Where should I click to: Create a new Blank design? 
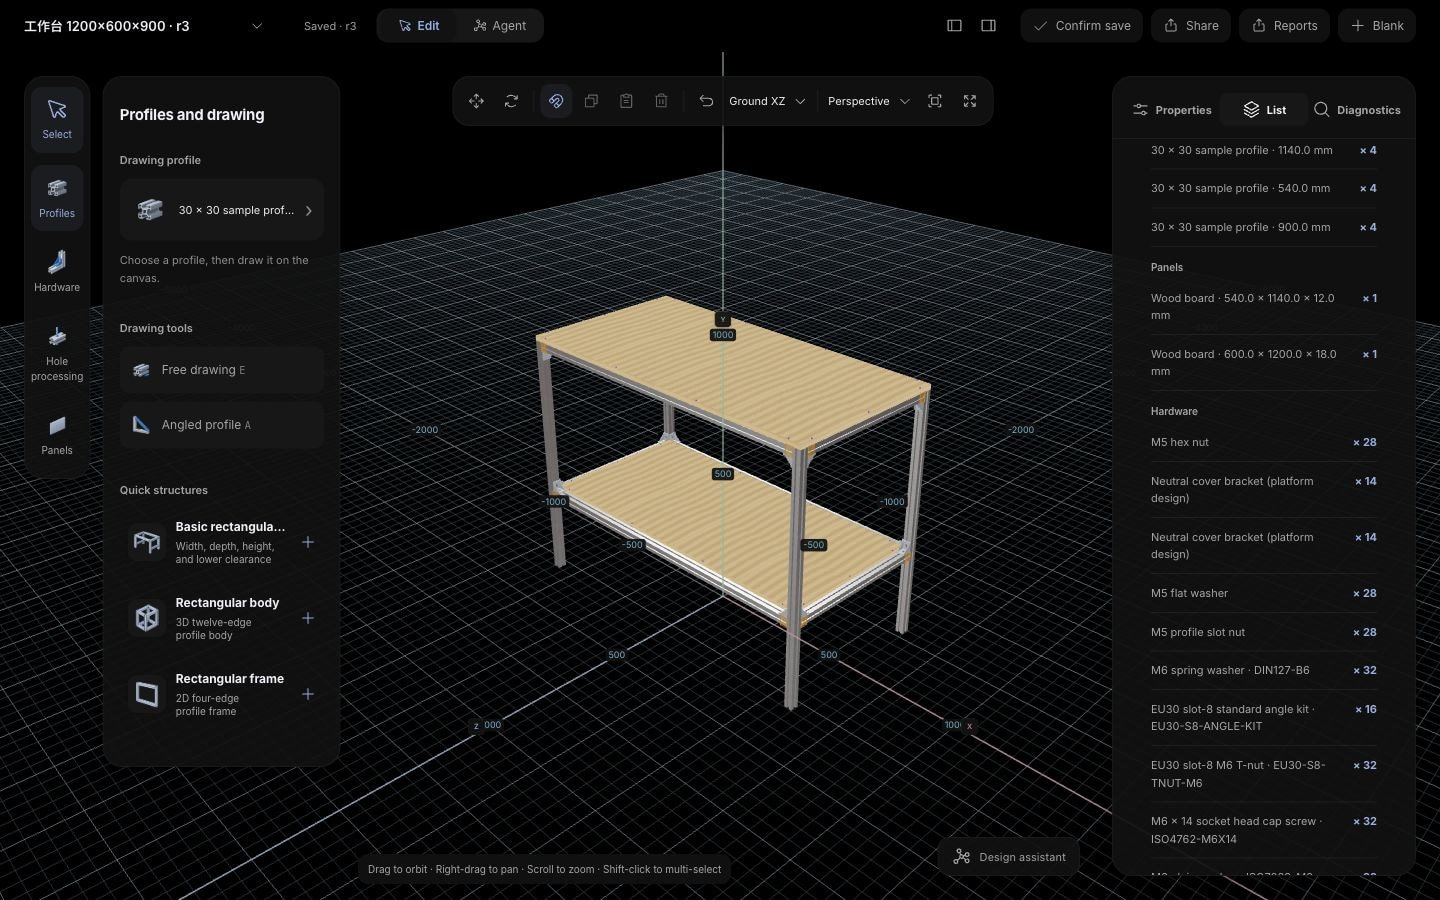[1377, 26]
